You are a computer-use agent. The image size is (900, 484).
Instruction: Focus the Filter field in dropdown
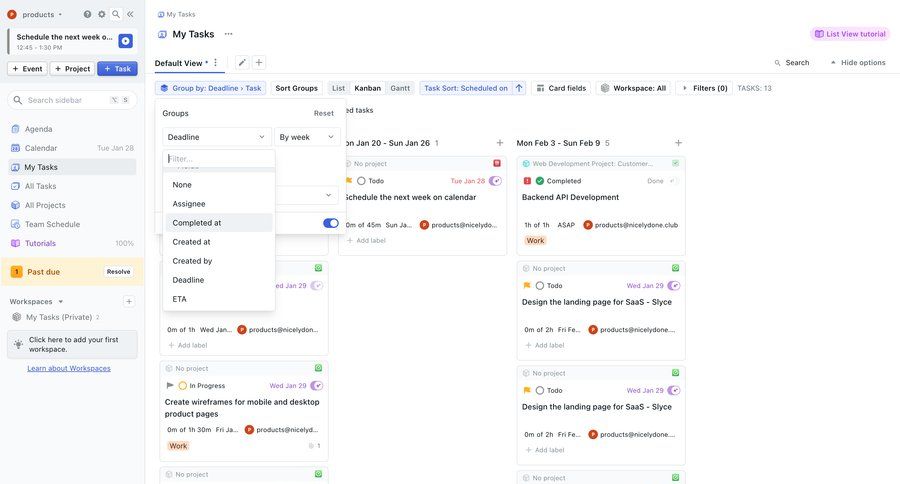pyautogui.click(x=219, y=158)
